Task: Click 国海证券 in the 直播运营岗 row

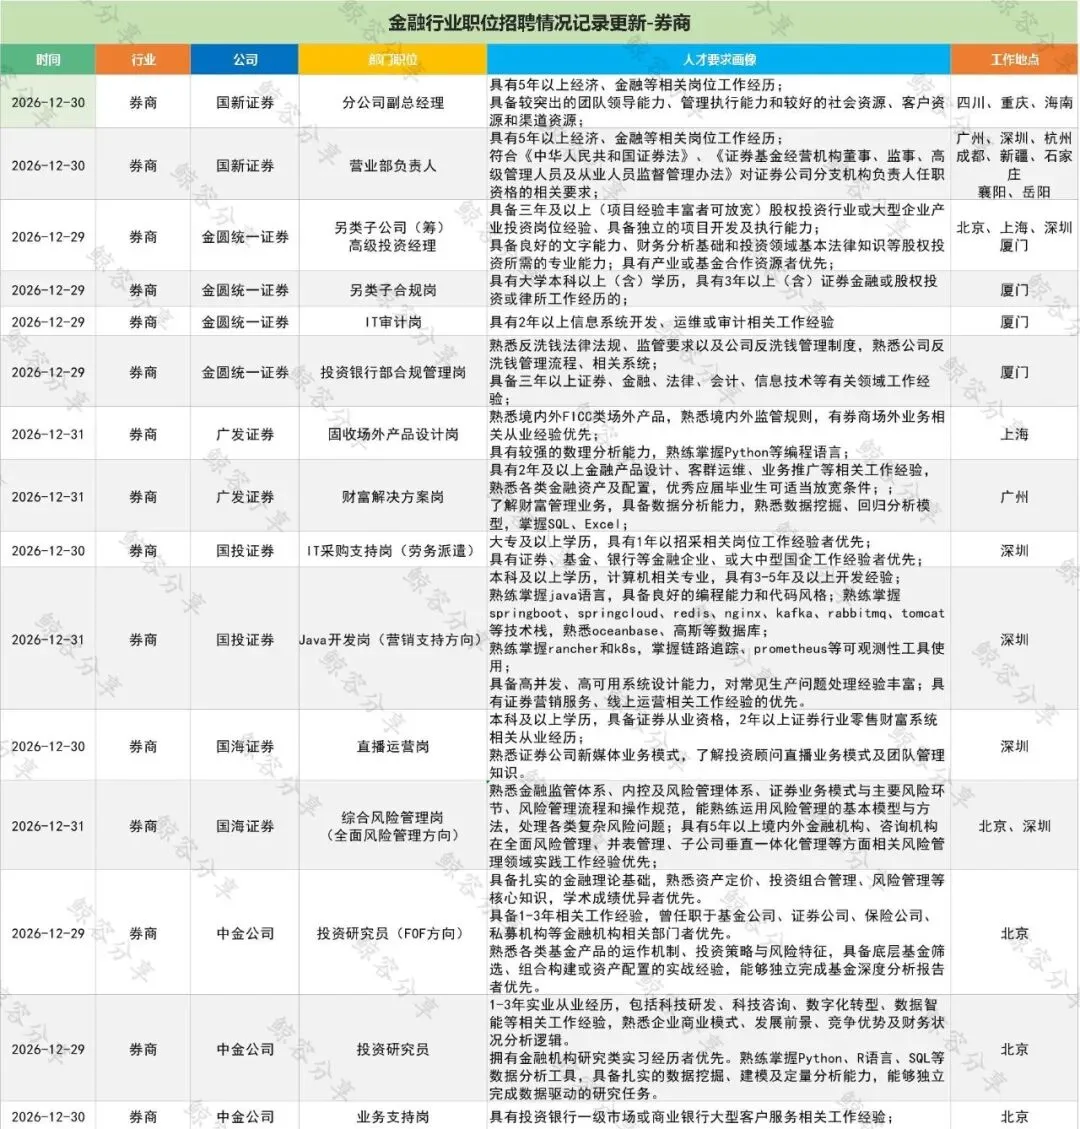Action: [245, 746]
